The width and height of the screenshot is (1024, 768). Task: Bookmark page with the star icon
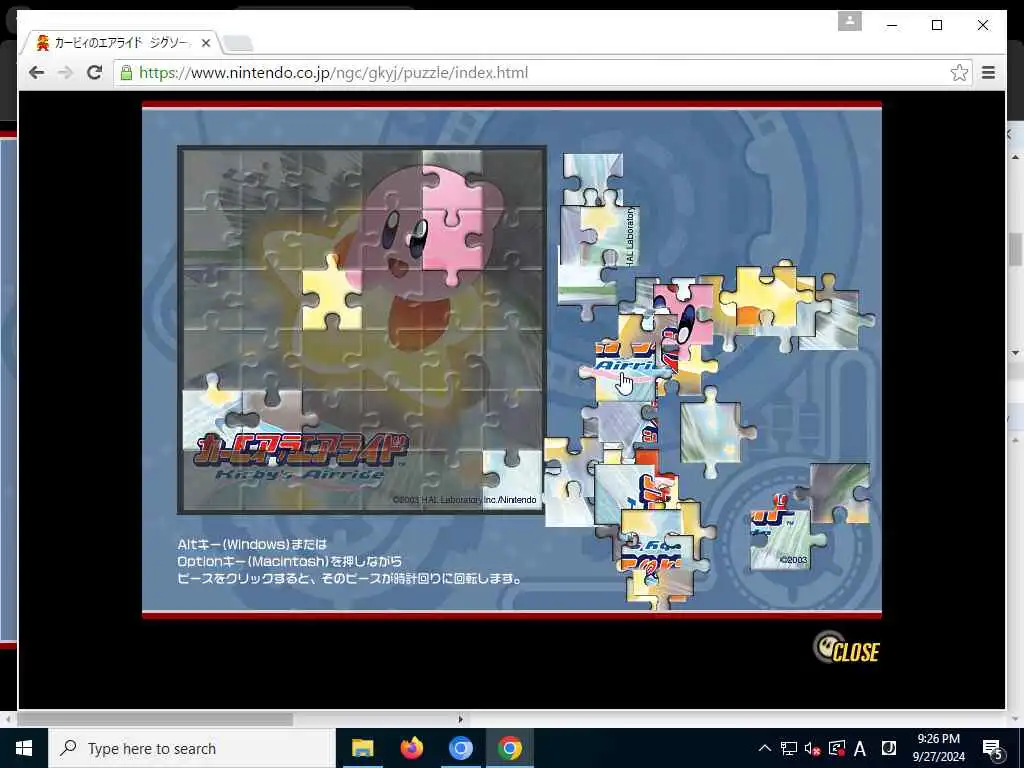tap(959, 72)
